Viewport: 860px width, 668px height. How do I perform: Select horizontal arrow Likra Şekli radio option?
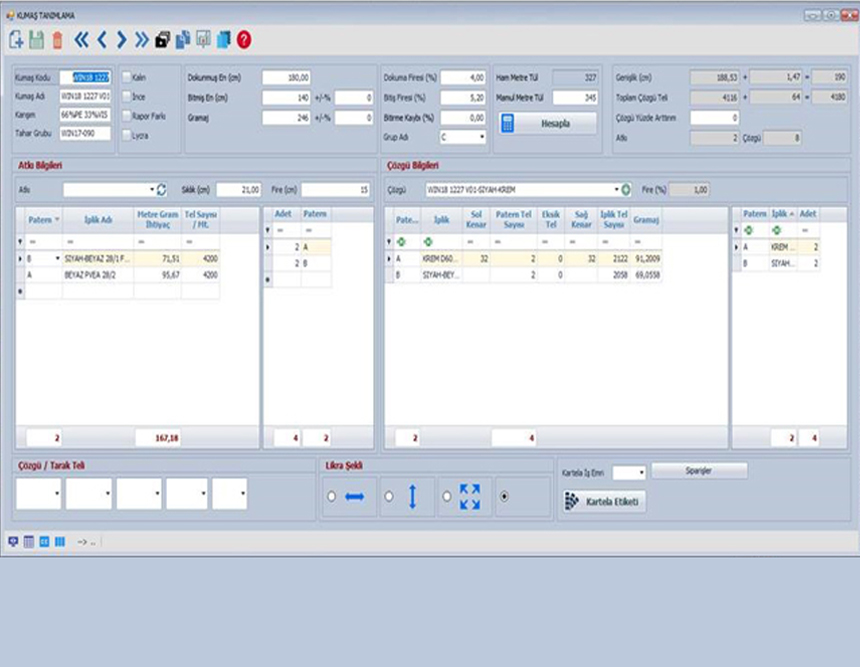click(x=332, y=497)
